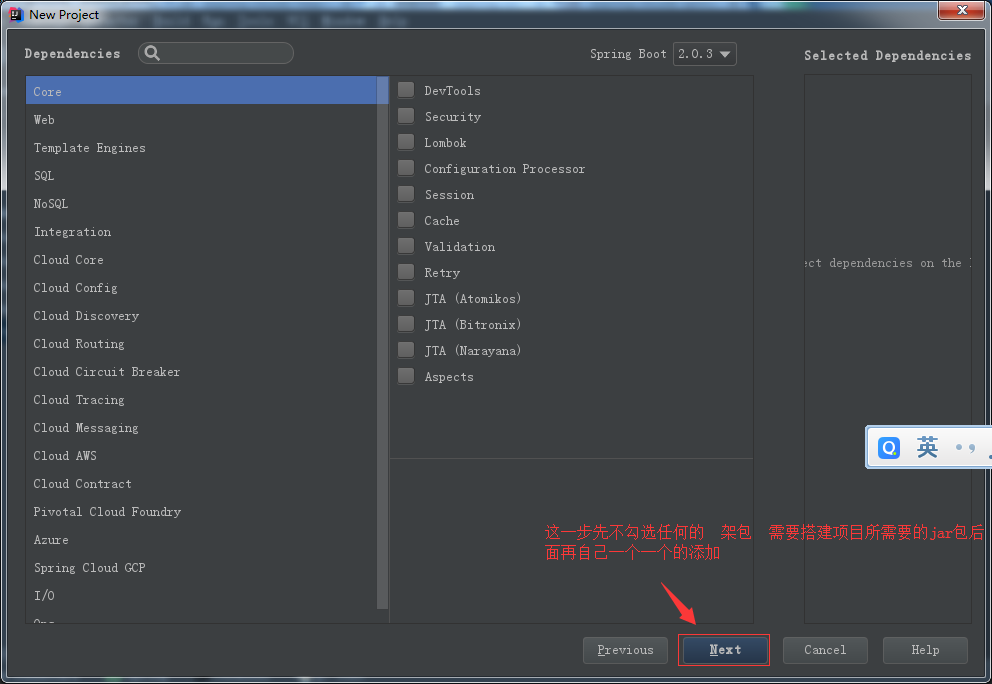Click the Q input method icon

pyautogui.click(x=889, y=448)
